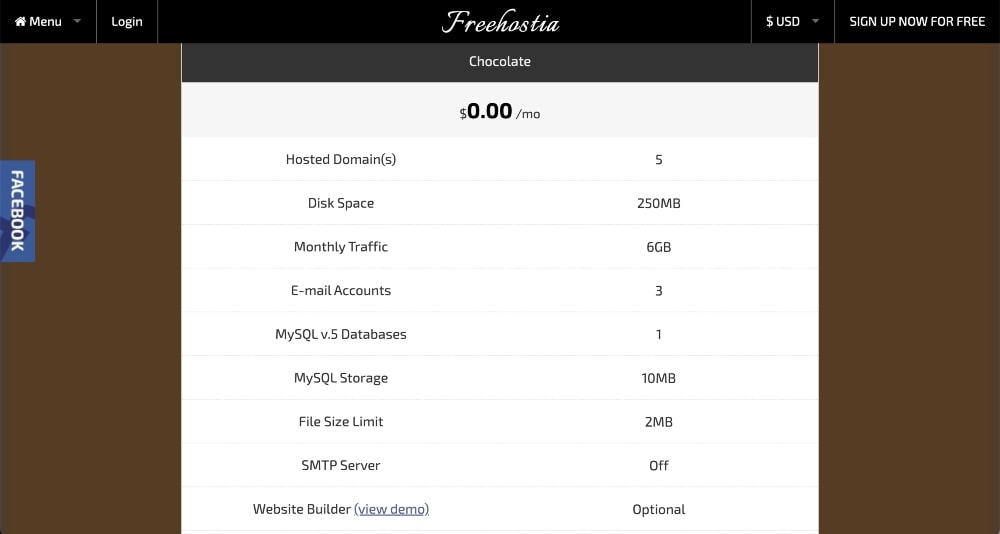Open the $ USD currency selector
The height and width of the screenshot is (534, 1000).
(x=783, y=21)
